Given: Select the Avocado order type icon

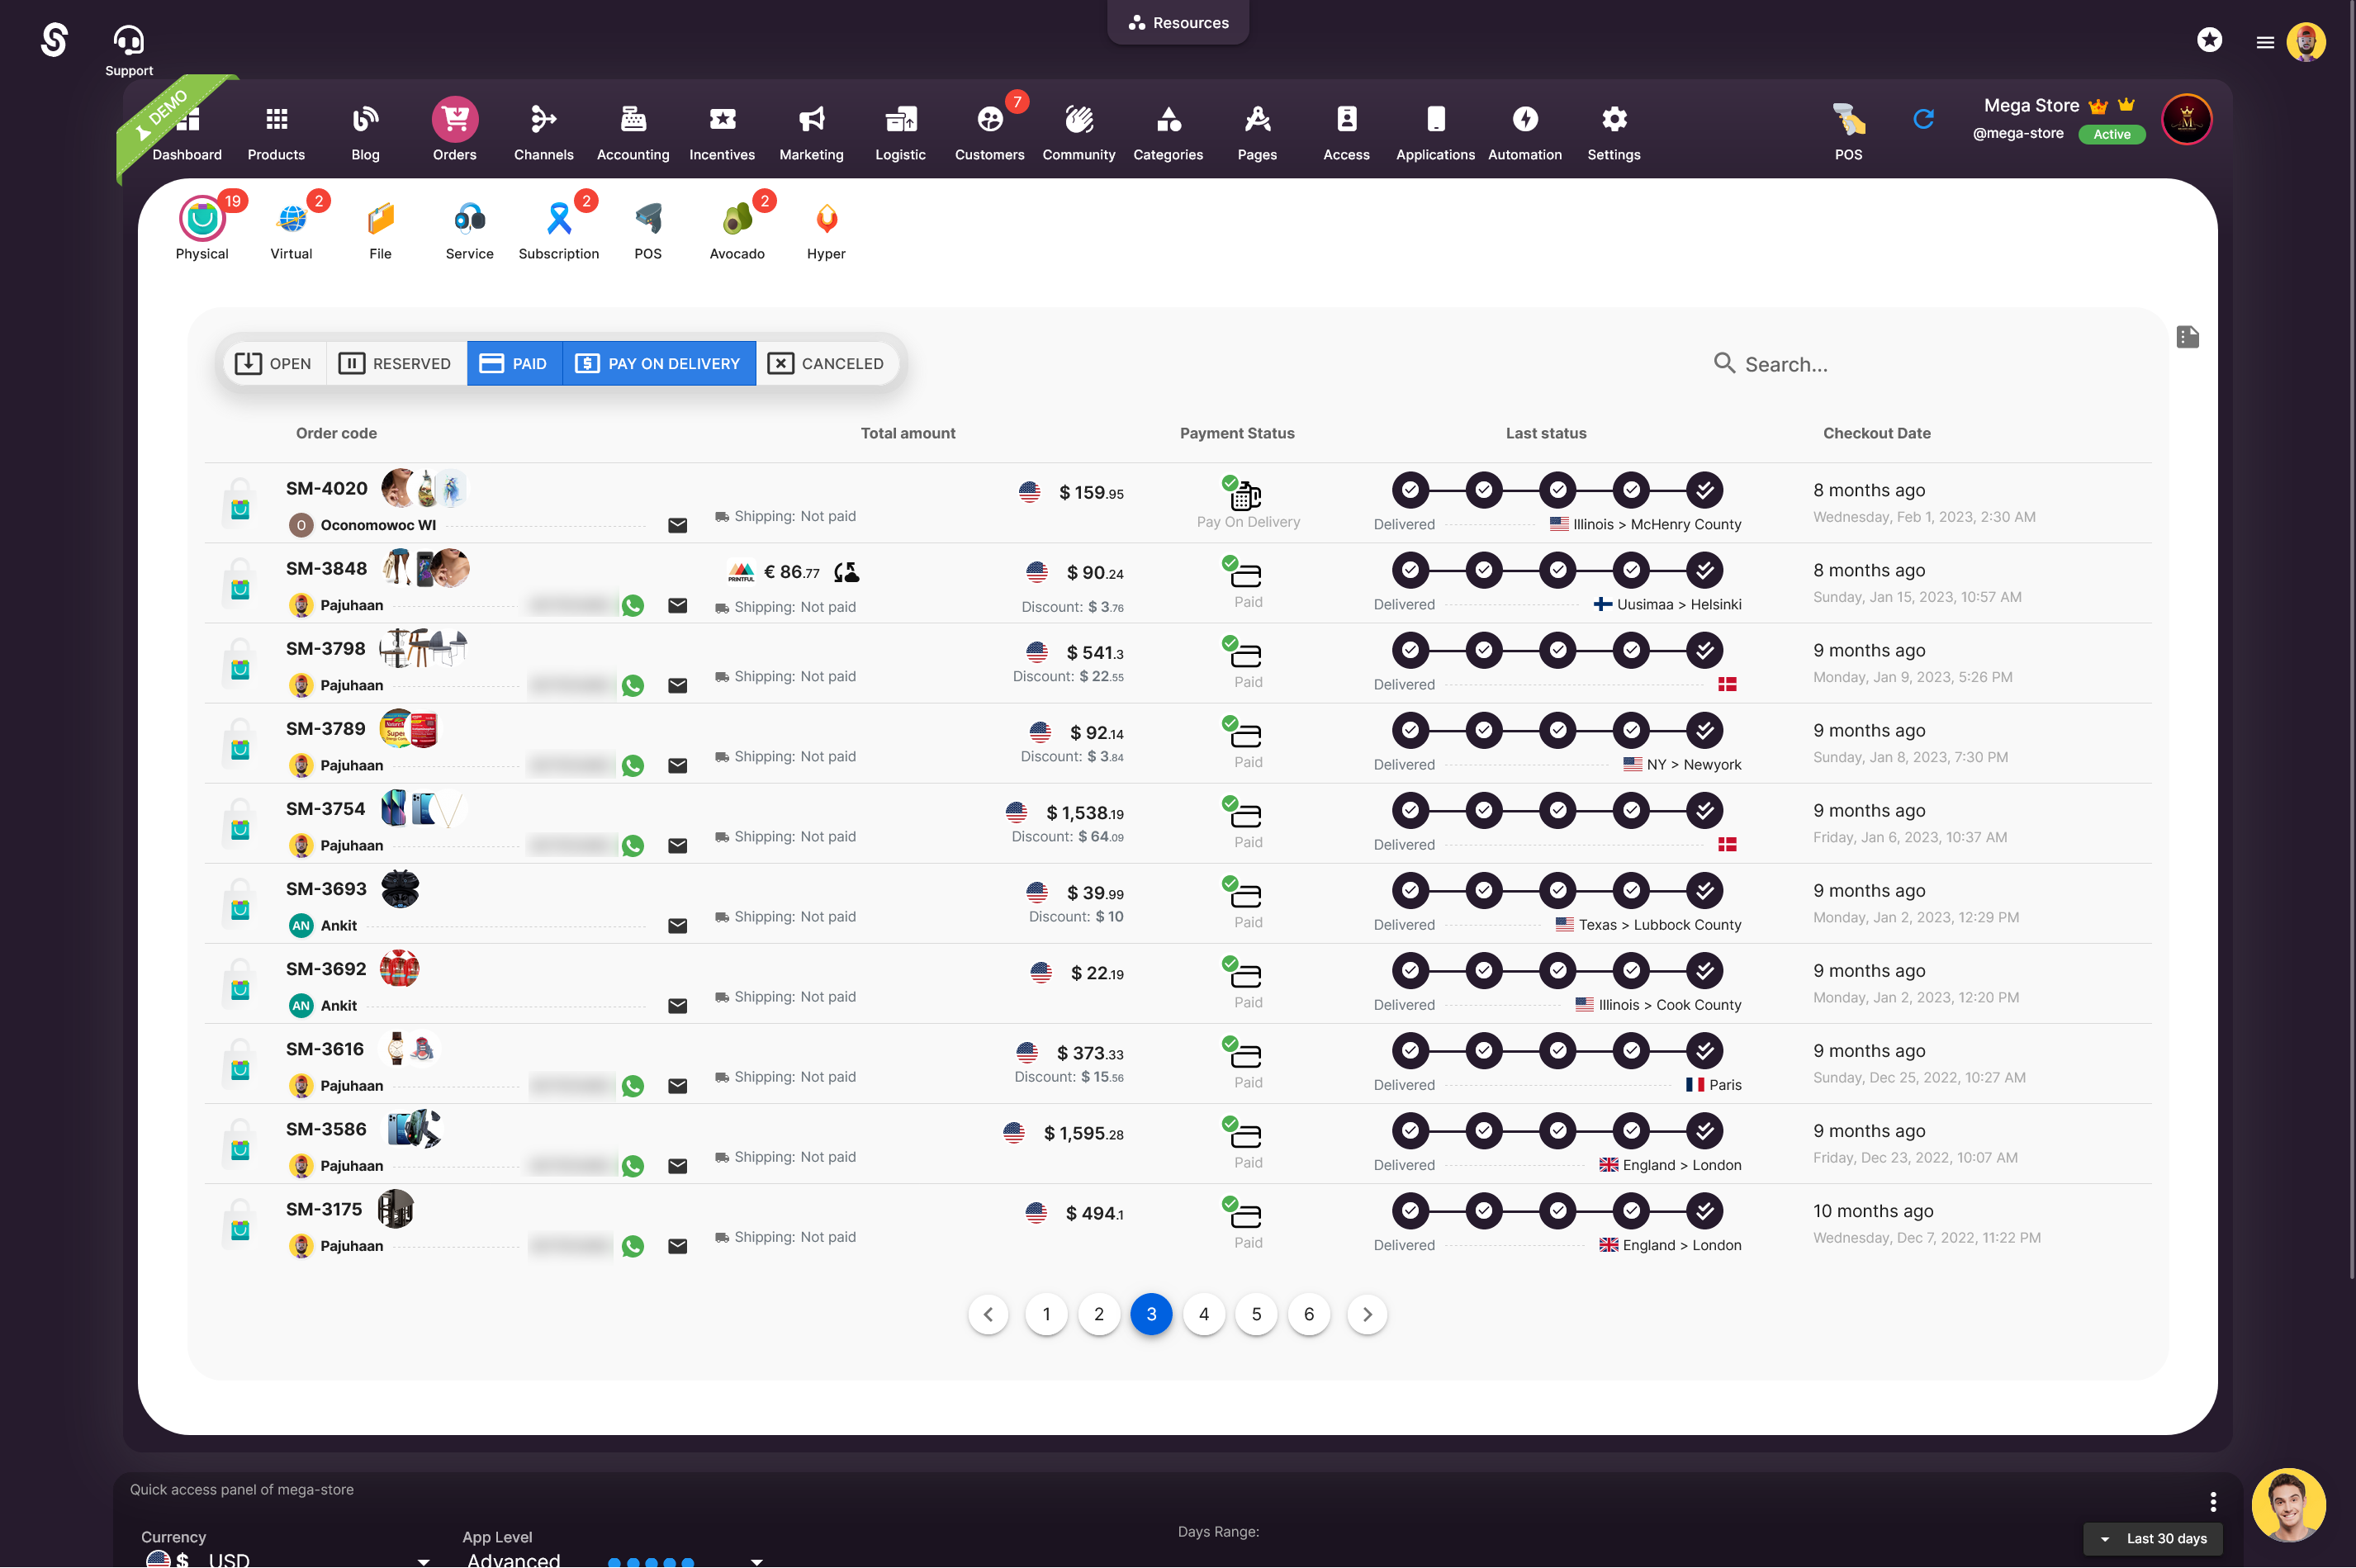Looking at the screenshot, I should coord(737,219).
